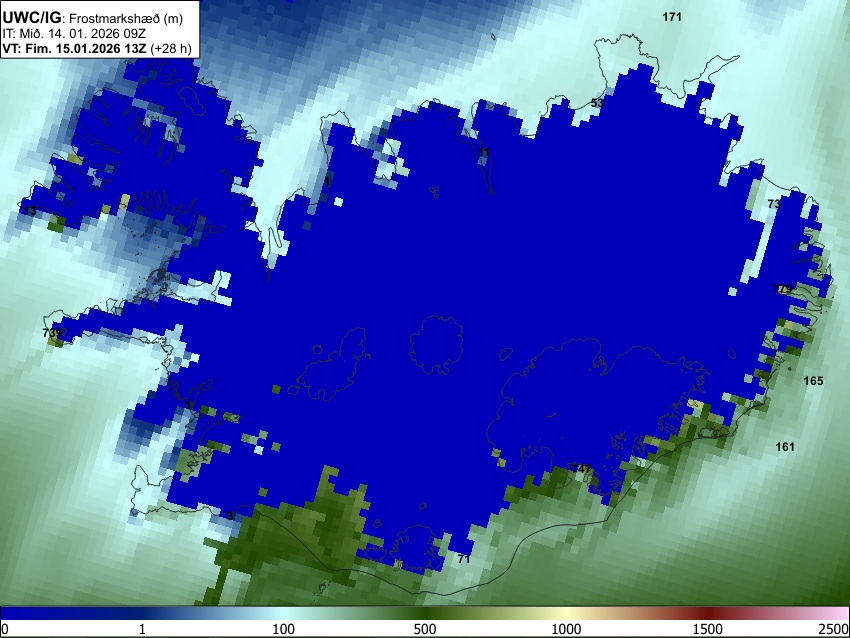The height and width of the screenshot is (638, 850).
Task: Click the station value 747 near the glacier
Action: tap(582, 469)
